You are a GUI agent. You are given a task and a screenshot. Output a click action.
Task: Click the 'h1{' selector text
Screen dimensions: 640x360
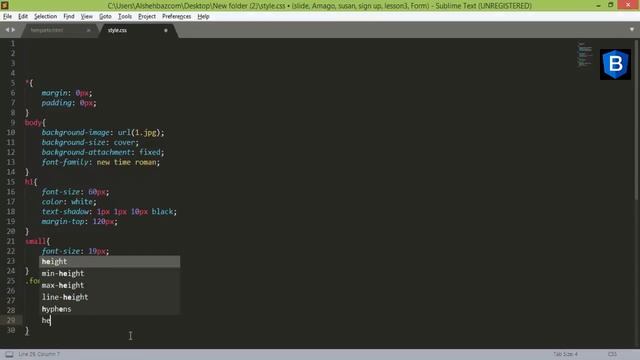[31, 182]
